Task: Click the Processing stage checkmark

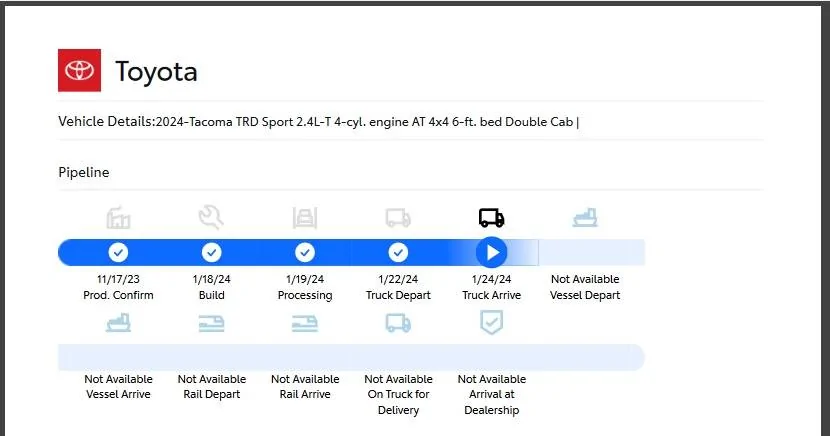Action: [x=305, y=252]
